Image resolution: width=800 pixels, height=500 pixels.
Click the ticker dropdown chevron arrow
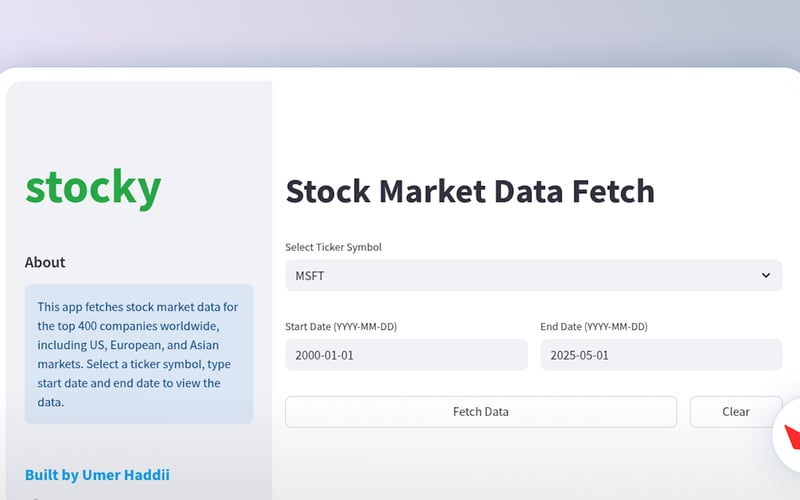pos(766,275)
